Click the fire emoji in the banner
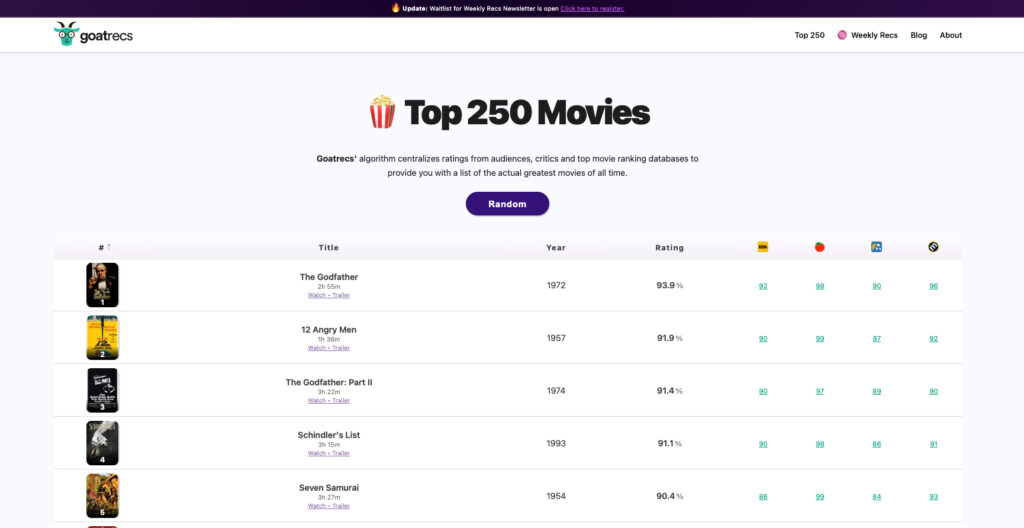This screenshot has width=1024, height=528. (x=396, y=8)
